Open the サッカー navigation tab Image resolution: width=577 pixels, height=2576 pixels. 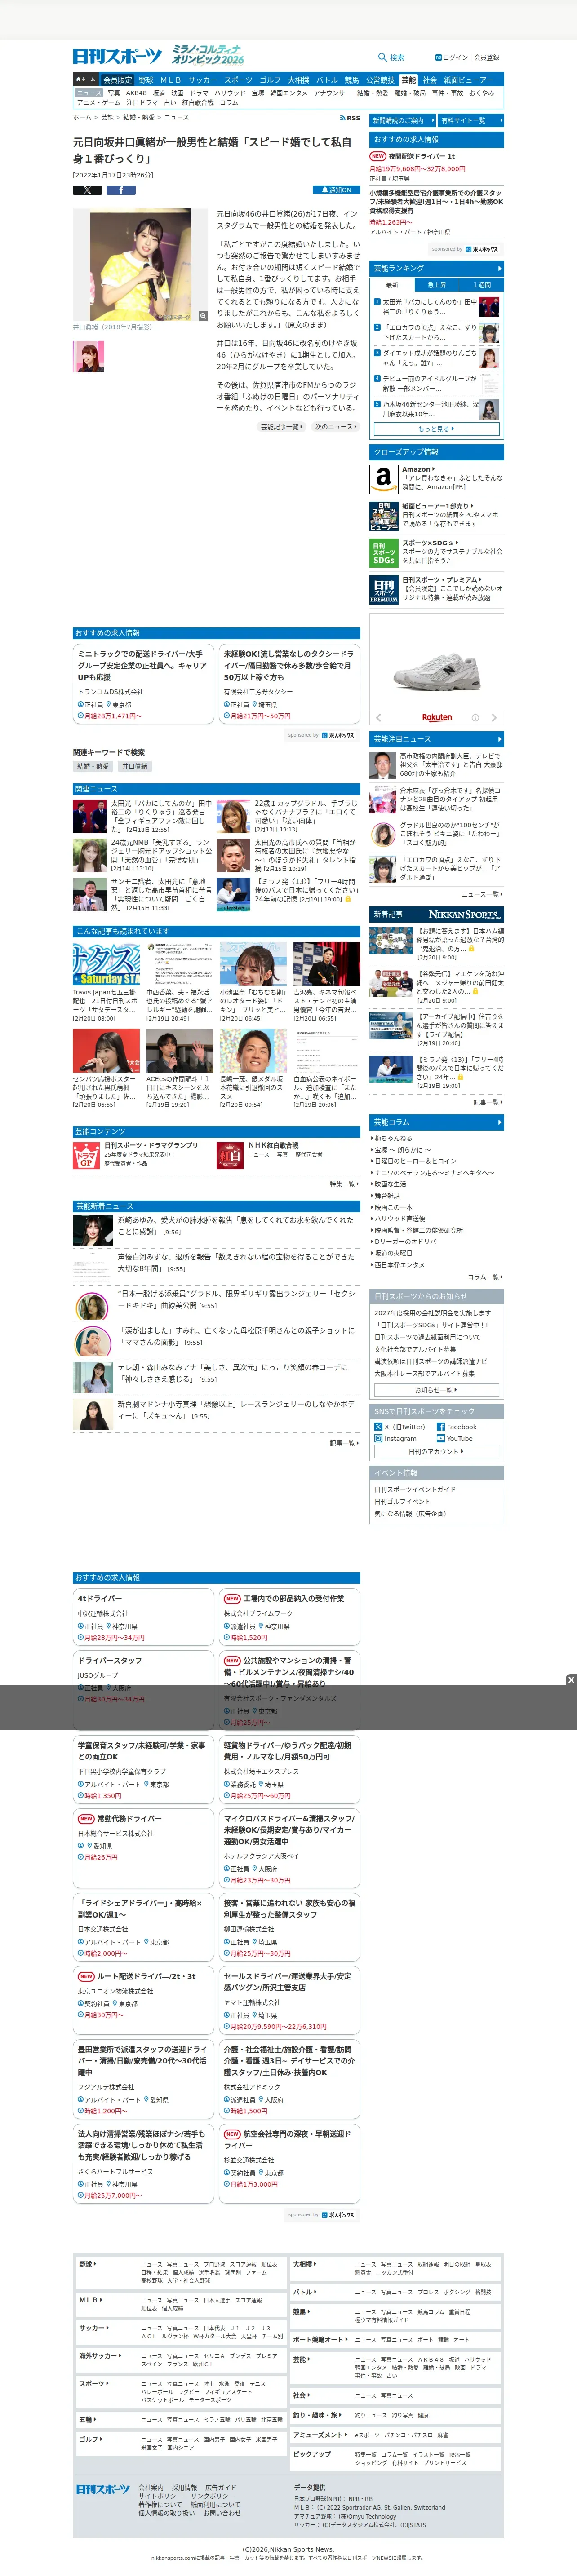coord(202,80)
